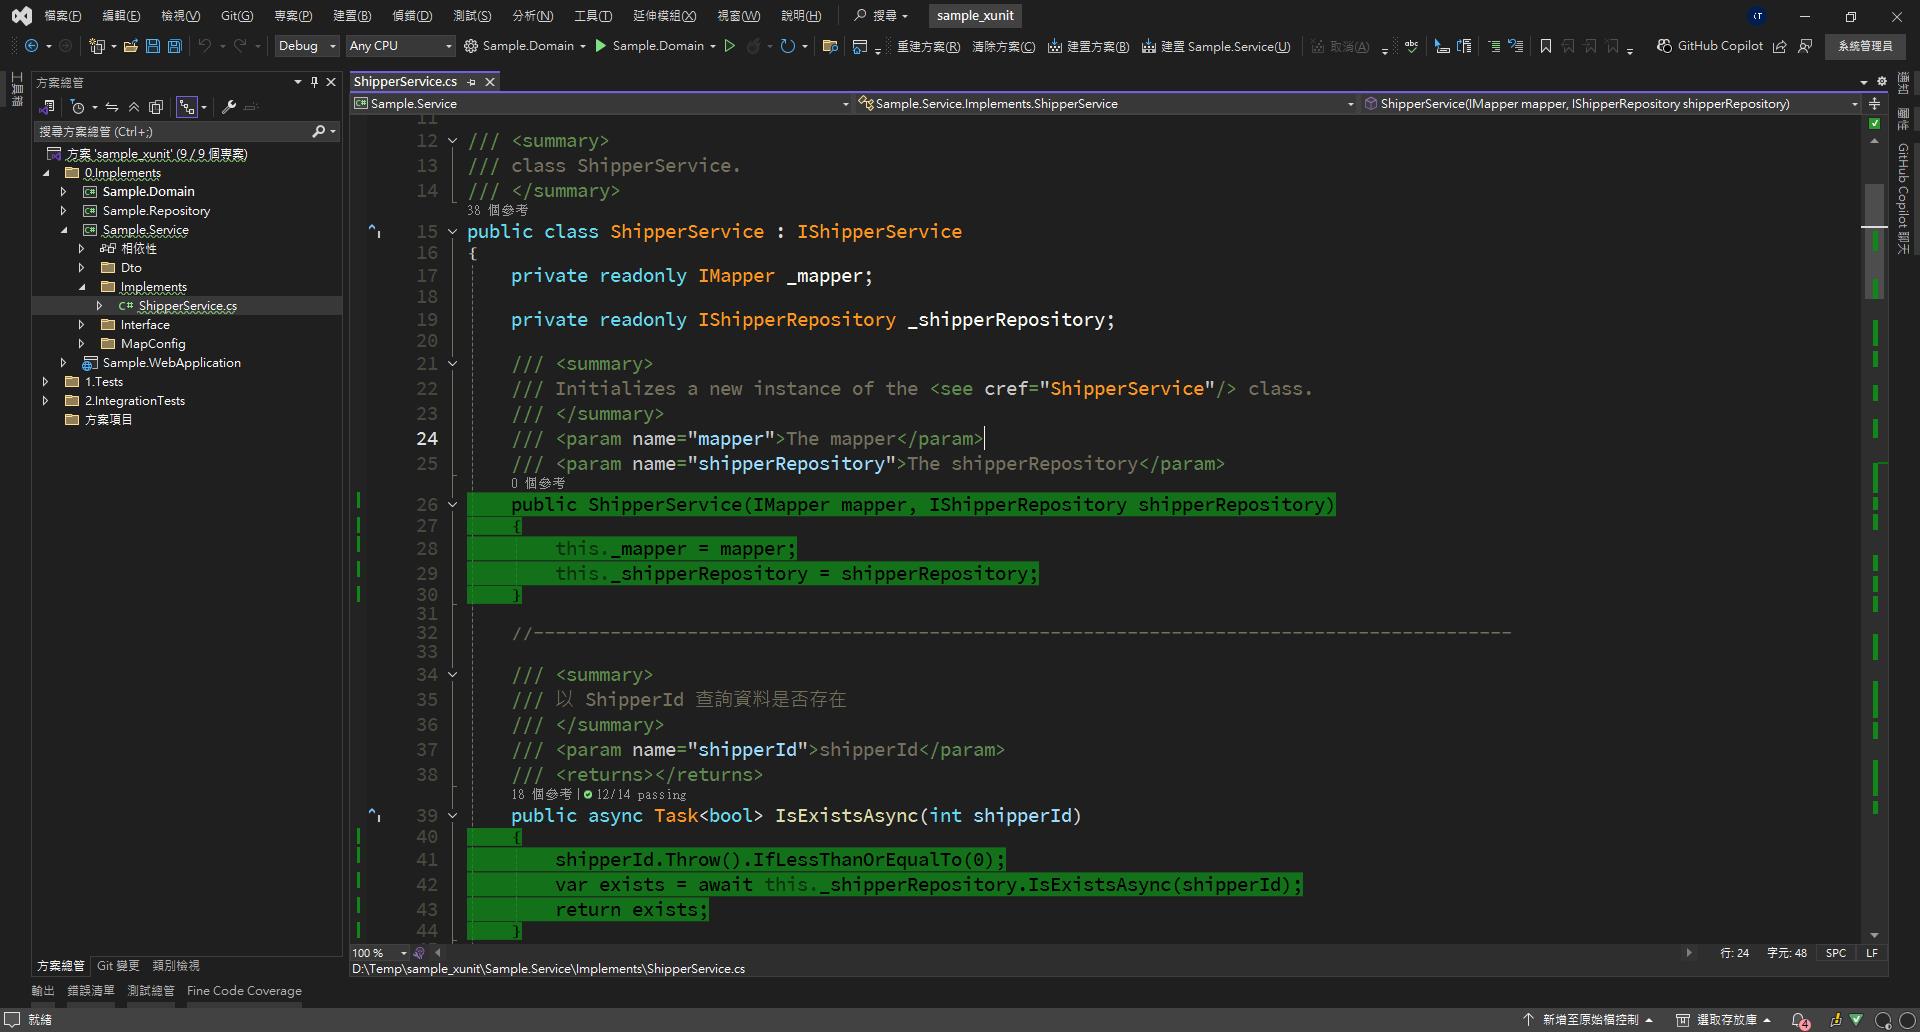Open the Debug configuration dropdown
Screen dimensions: 1920x1032
tap(307, 46)
